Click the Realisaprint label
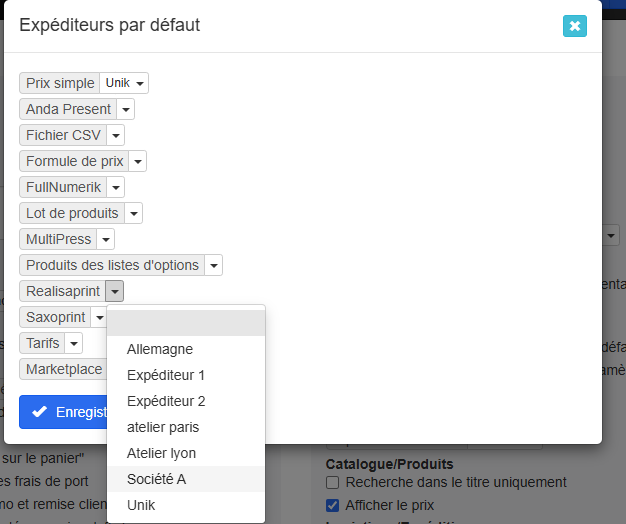 pos(63,291)
